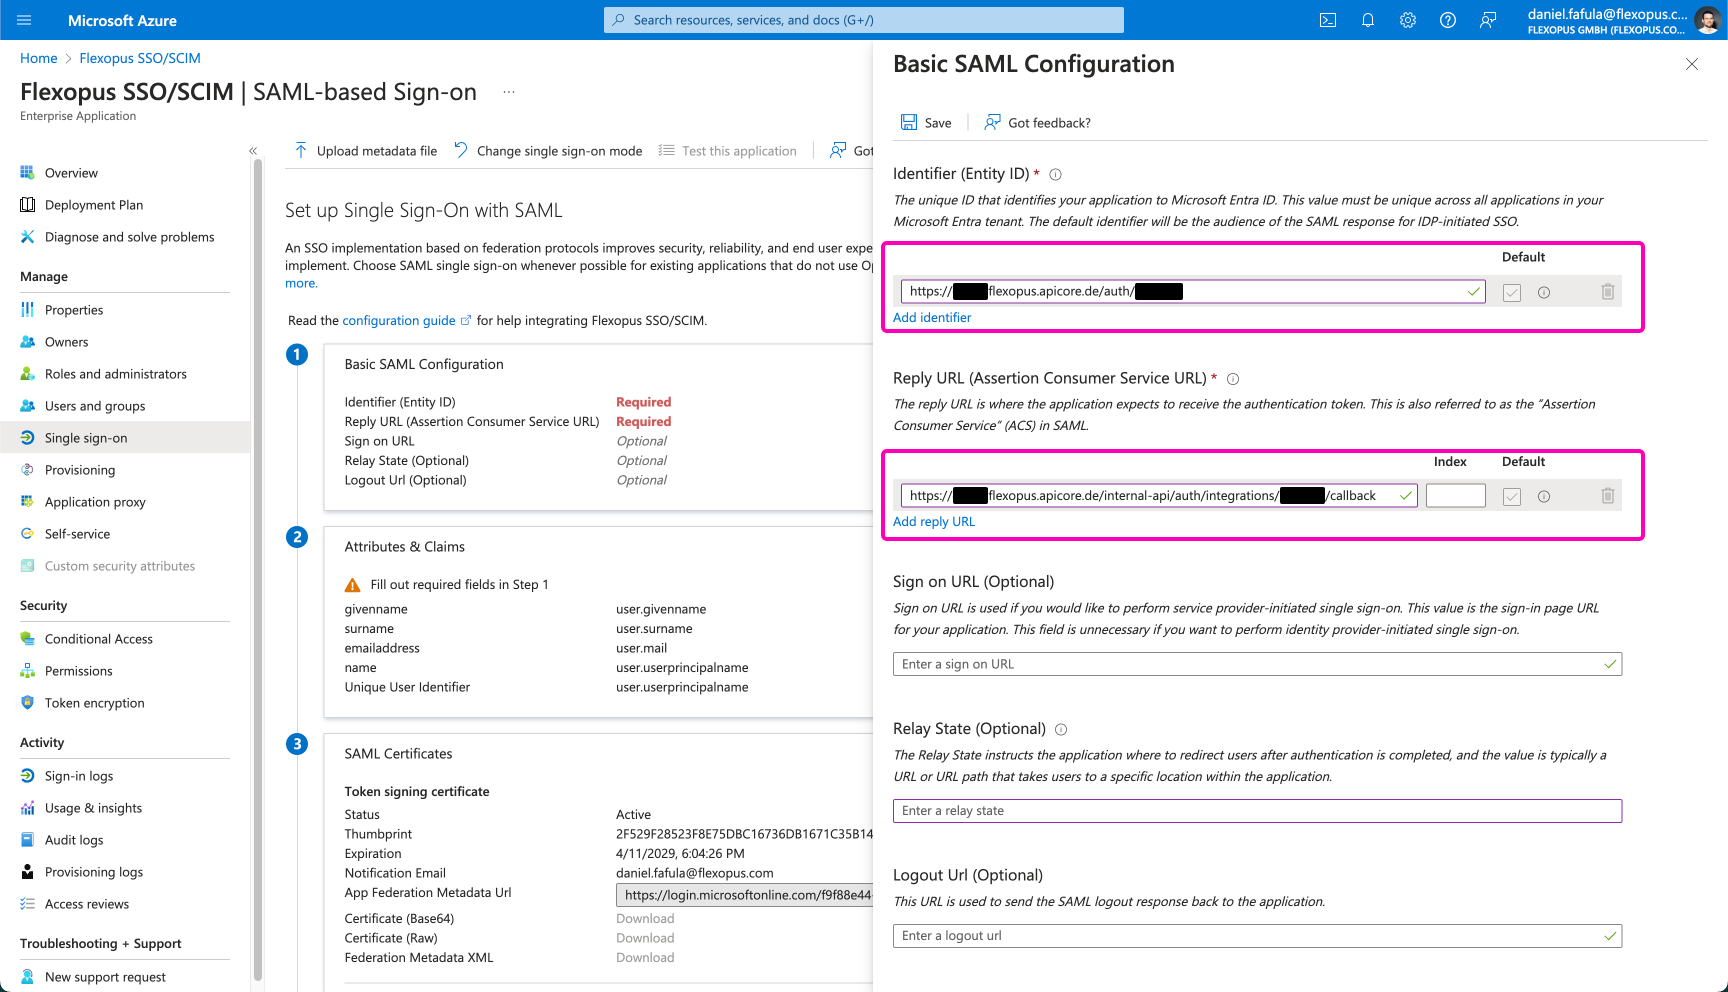Click the Add reply URL link
The height and width of the screenshot is (992, 1728).
(x=934, y=522)
